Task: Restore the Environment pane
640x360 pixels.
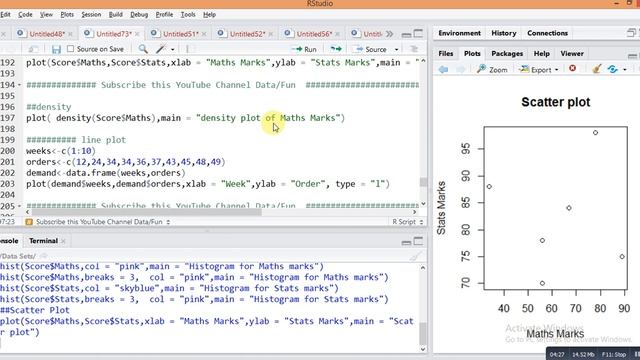Action: click(x=631, y=33)
